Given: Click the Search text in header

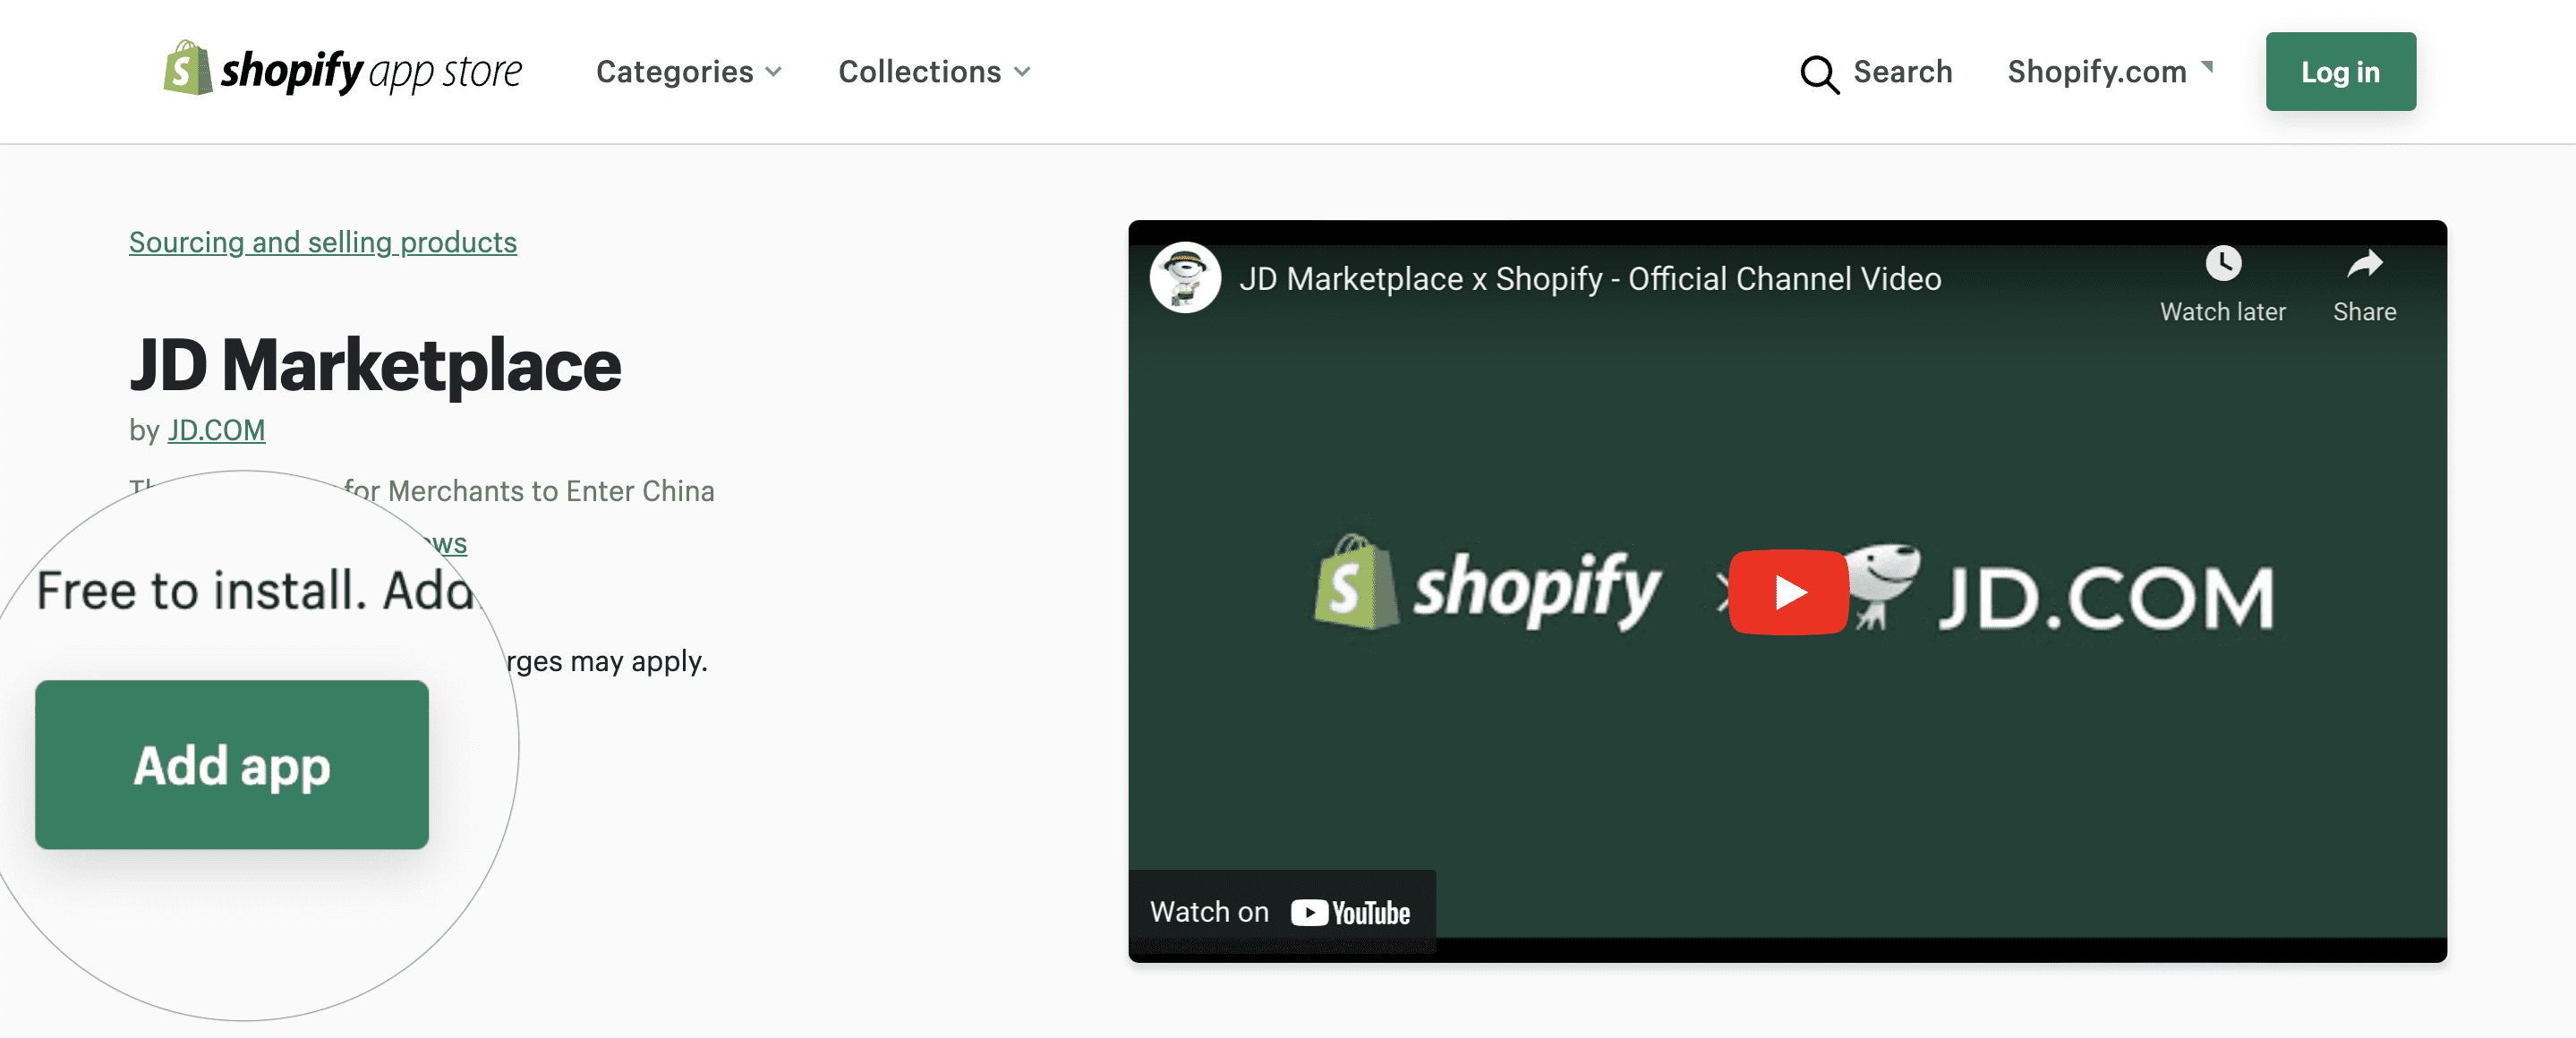Looking at the screenshot, I should click(1902, 72).
